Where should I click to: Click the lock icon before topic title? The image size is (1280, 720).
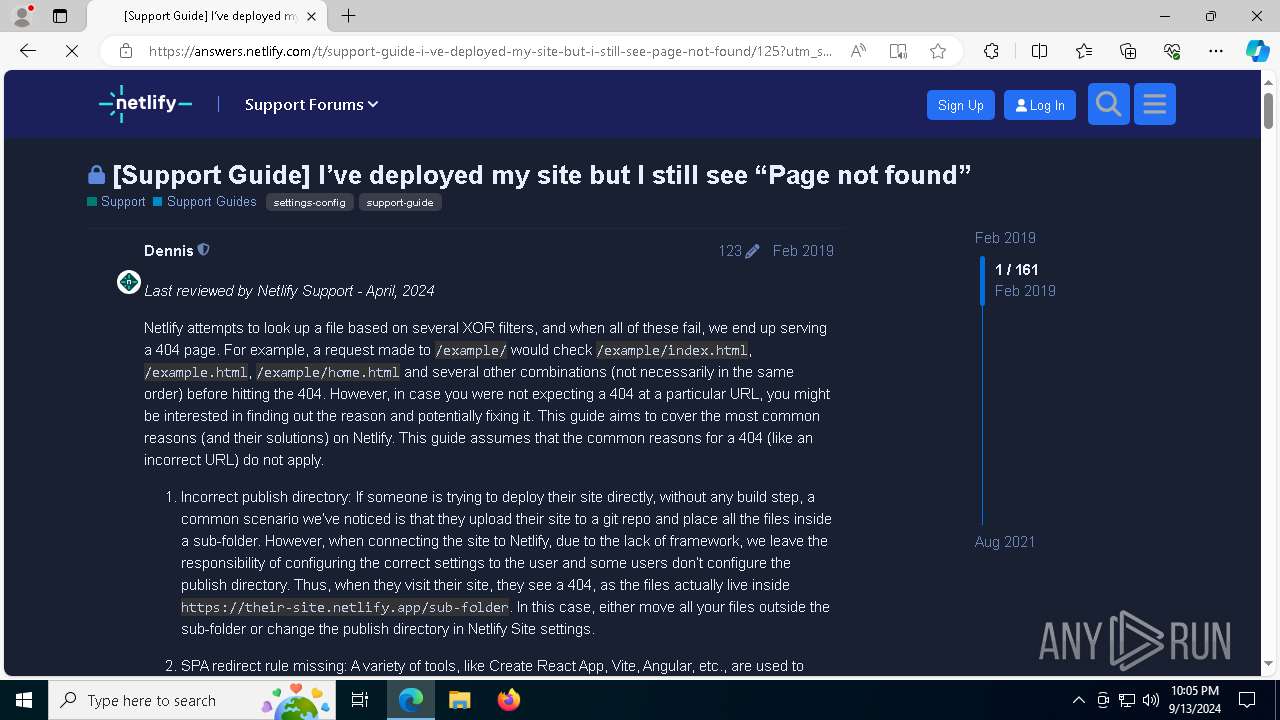(x=96, y=175)
